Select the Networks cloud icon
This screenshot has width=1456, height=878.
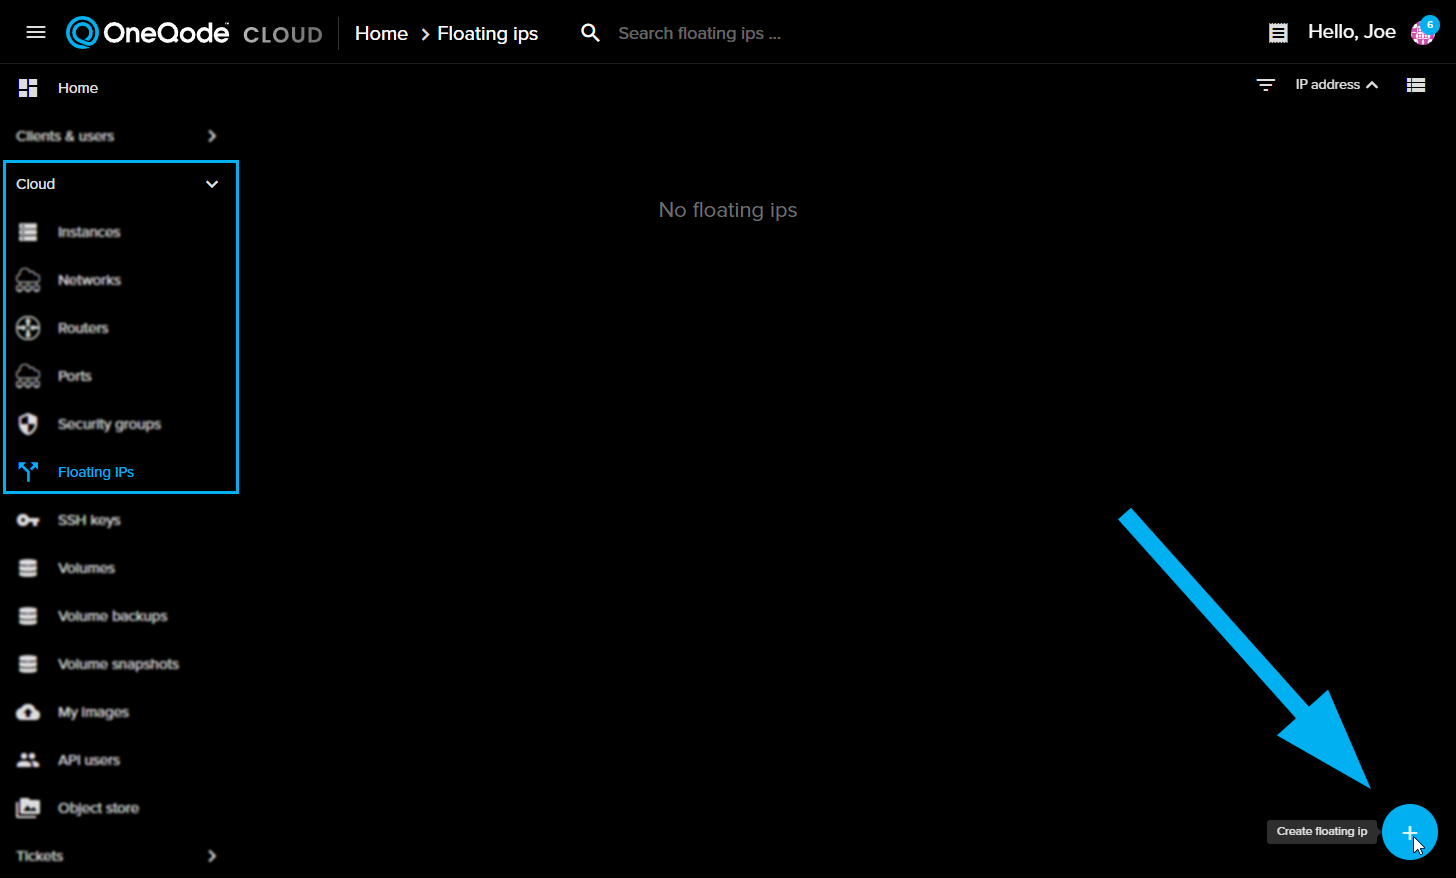point(27,279)
